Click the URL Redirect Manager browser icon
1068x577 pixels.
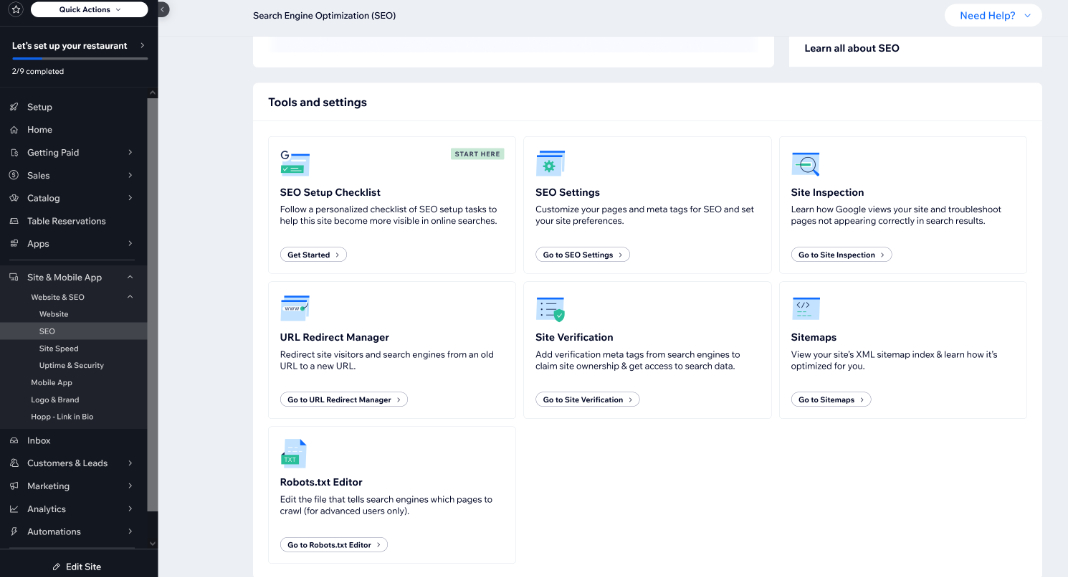(x=293, y=306)
